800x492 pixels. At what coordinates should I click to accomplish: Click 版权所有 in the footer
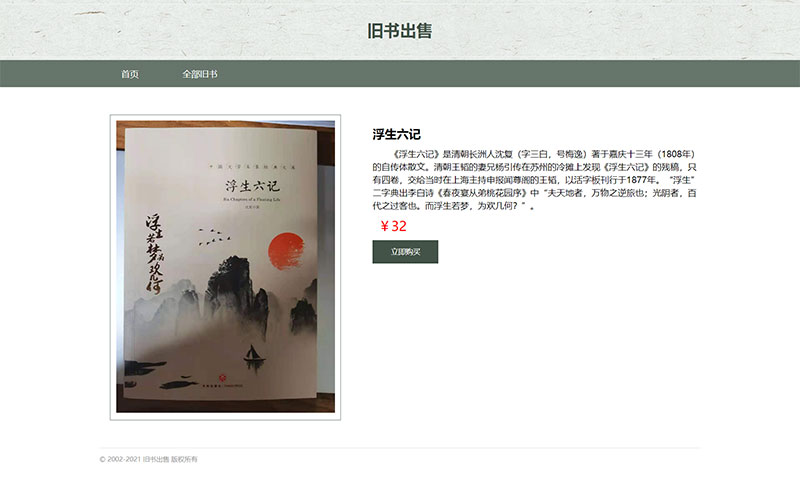point(184,459)
